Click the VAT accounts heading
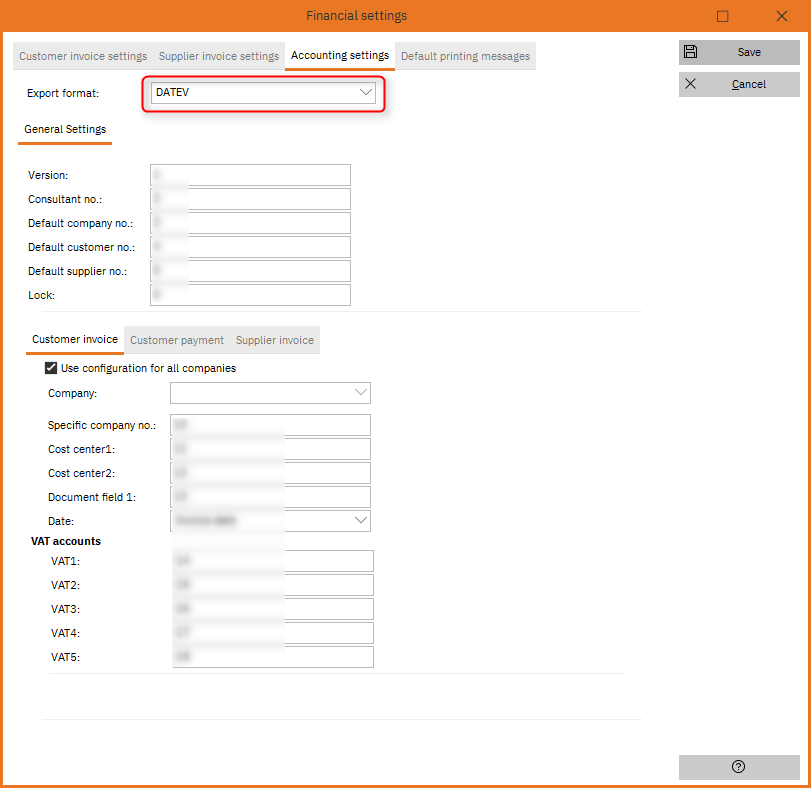The height and width of the screenshot is (788, 811). 66,541
